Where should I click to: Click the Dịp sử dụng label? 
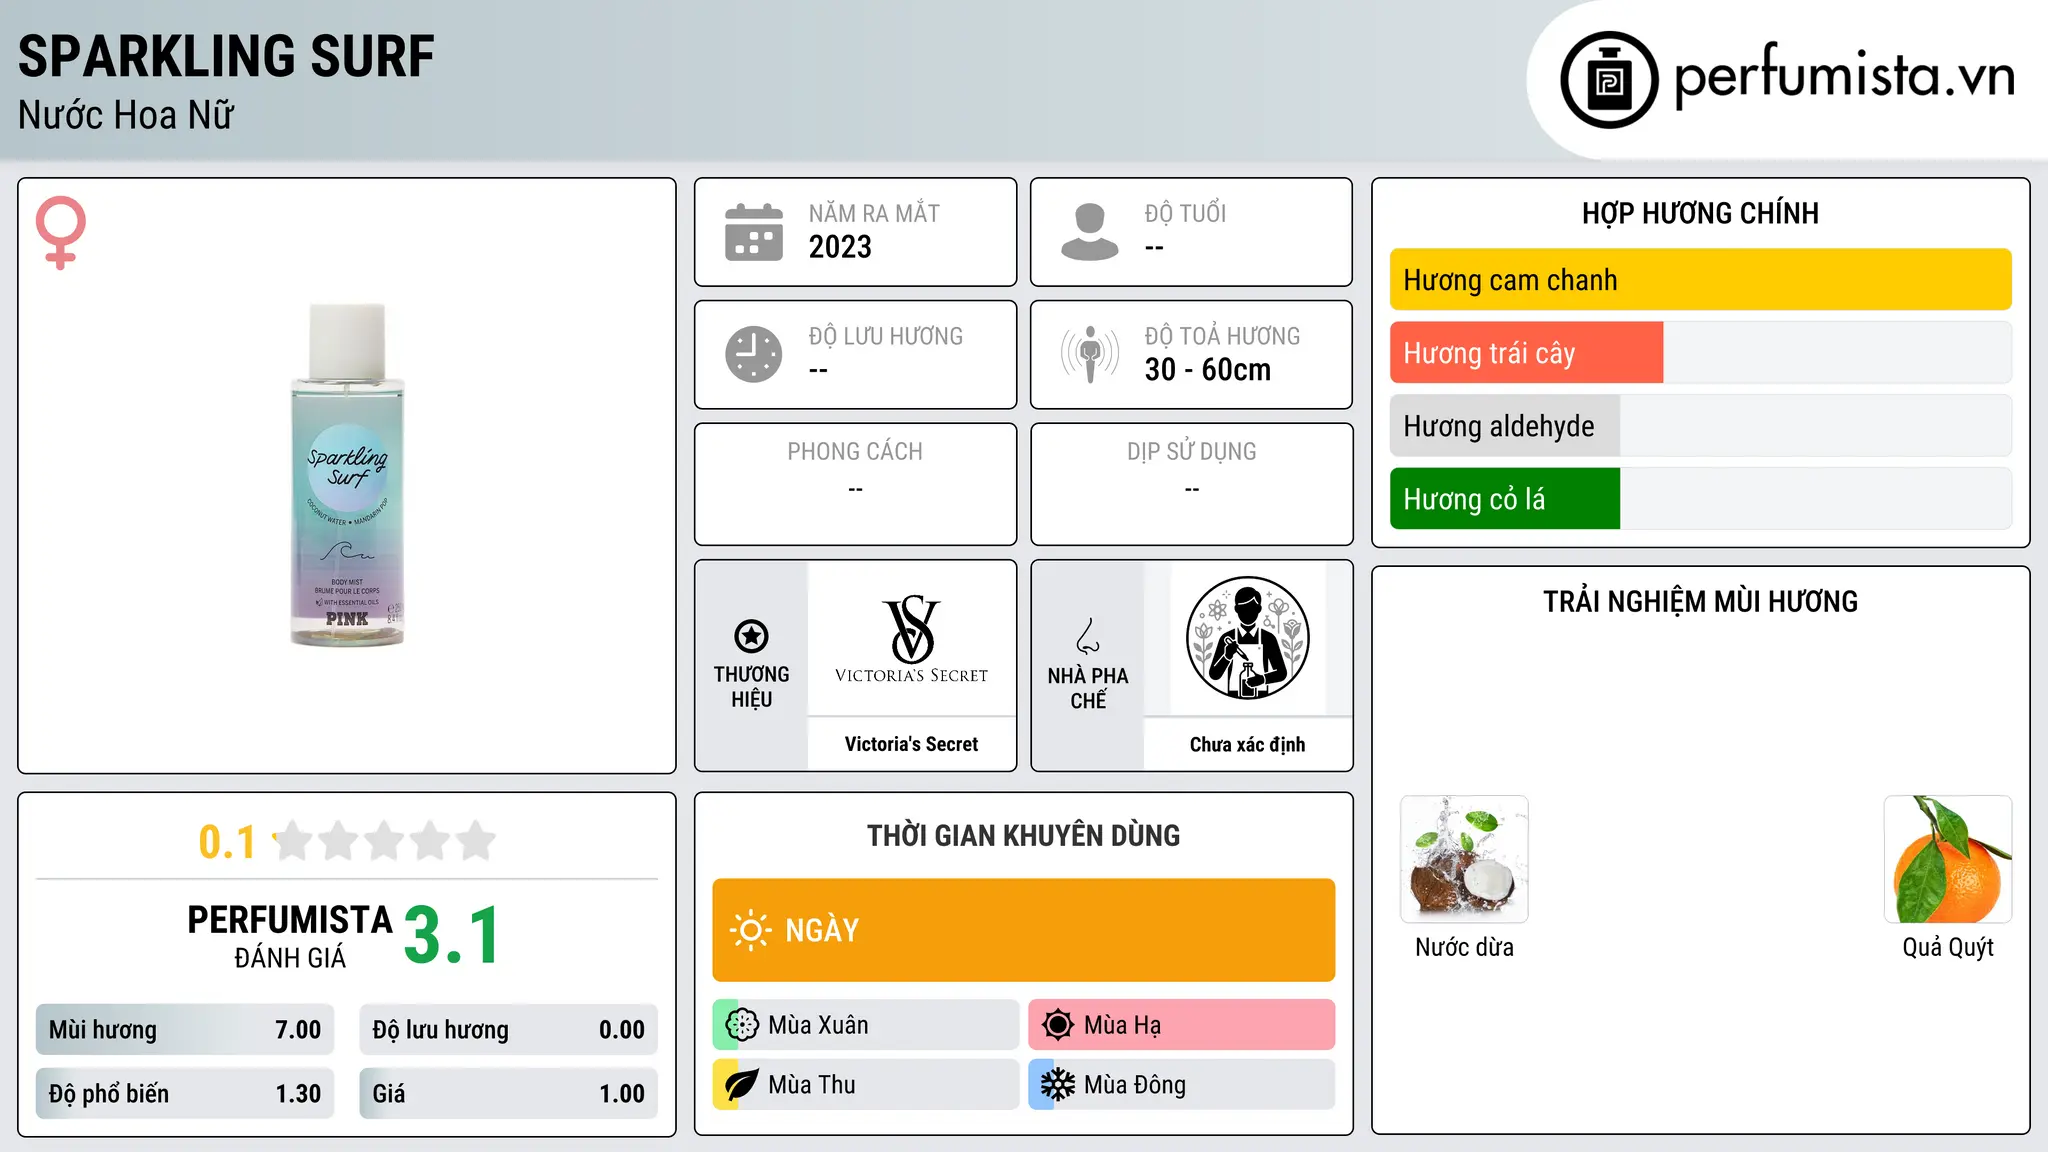pyautogui.click(x=1191, y=452)
